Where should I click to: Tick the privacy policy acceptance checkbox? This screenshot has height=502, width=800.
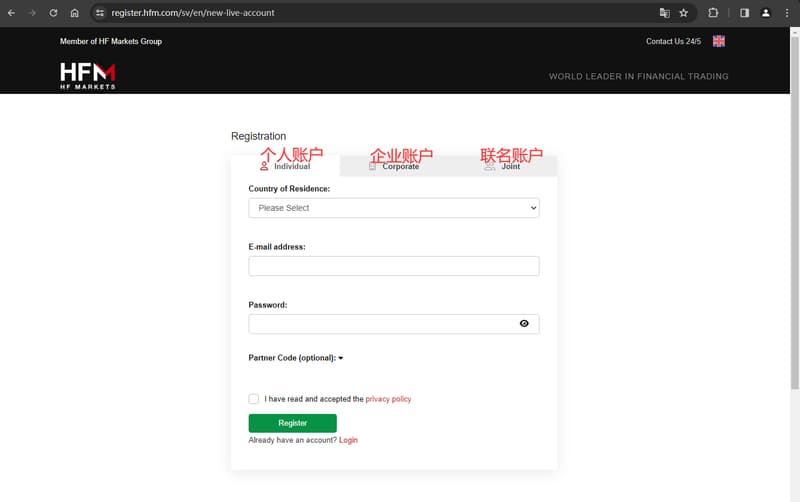click(x=254, y=399)
